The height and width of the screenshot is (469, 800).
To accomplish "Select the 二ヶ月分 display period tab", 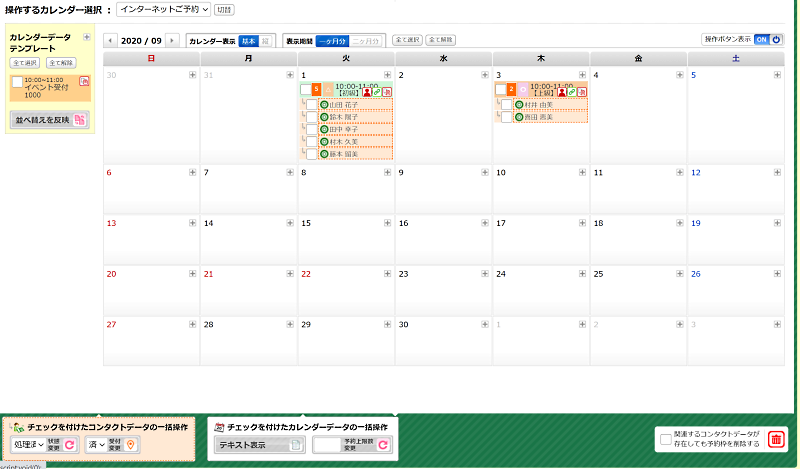I will point(366,41).
